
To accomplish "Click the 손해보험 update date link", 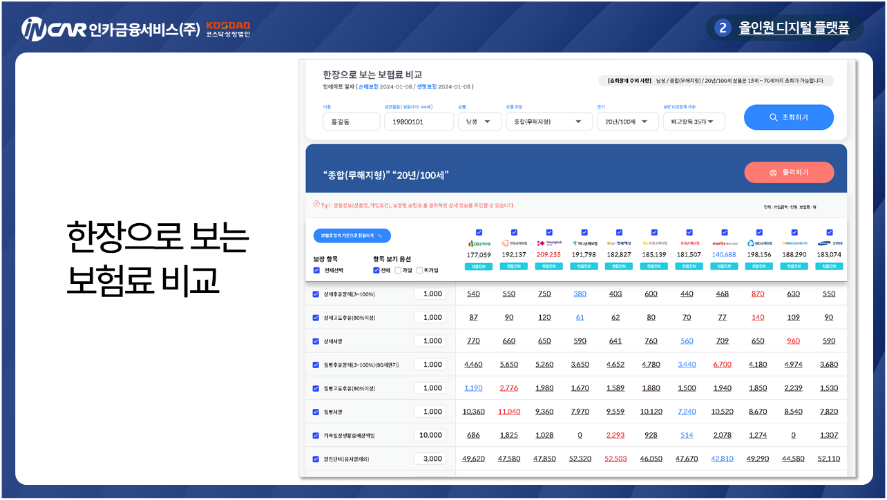I will [368, 87].
